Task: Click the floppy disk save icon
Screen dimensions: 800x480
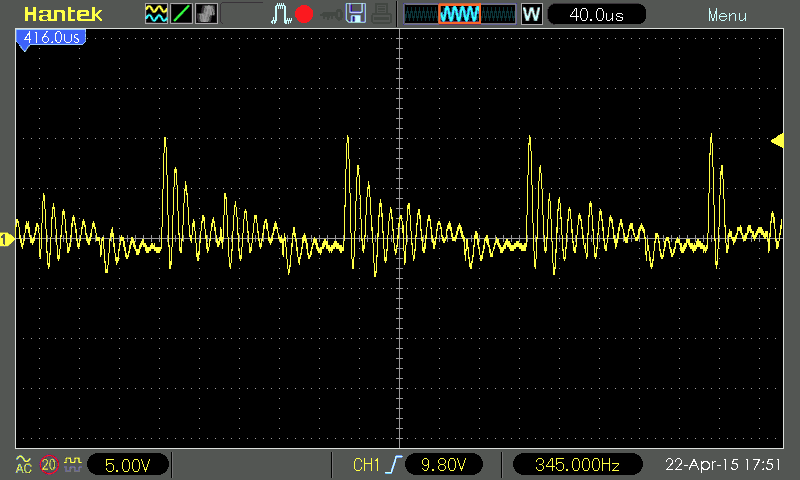Action: [356, 14]
